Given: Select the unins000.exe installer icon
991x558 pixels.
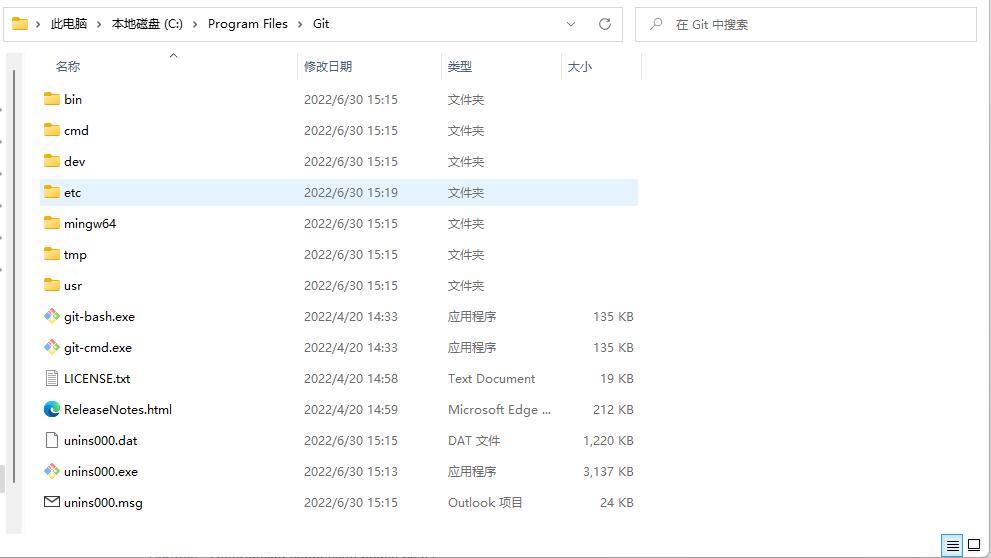Looking at the screenshot, I should tap(52, 471).
